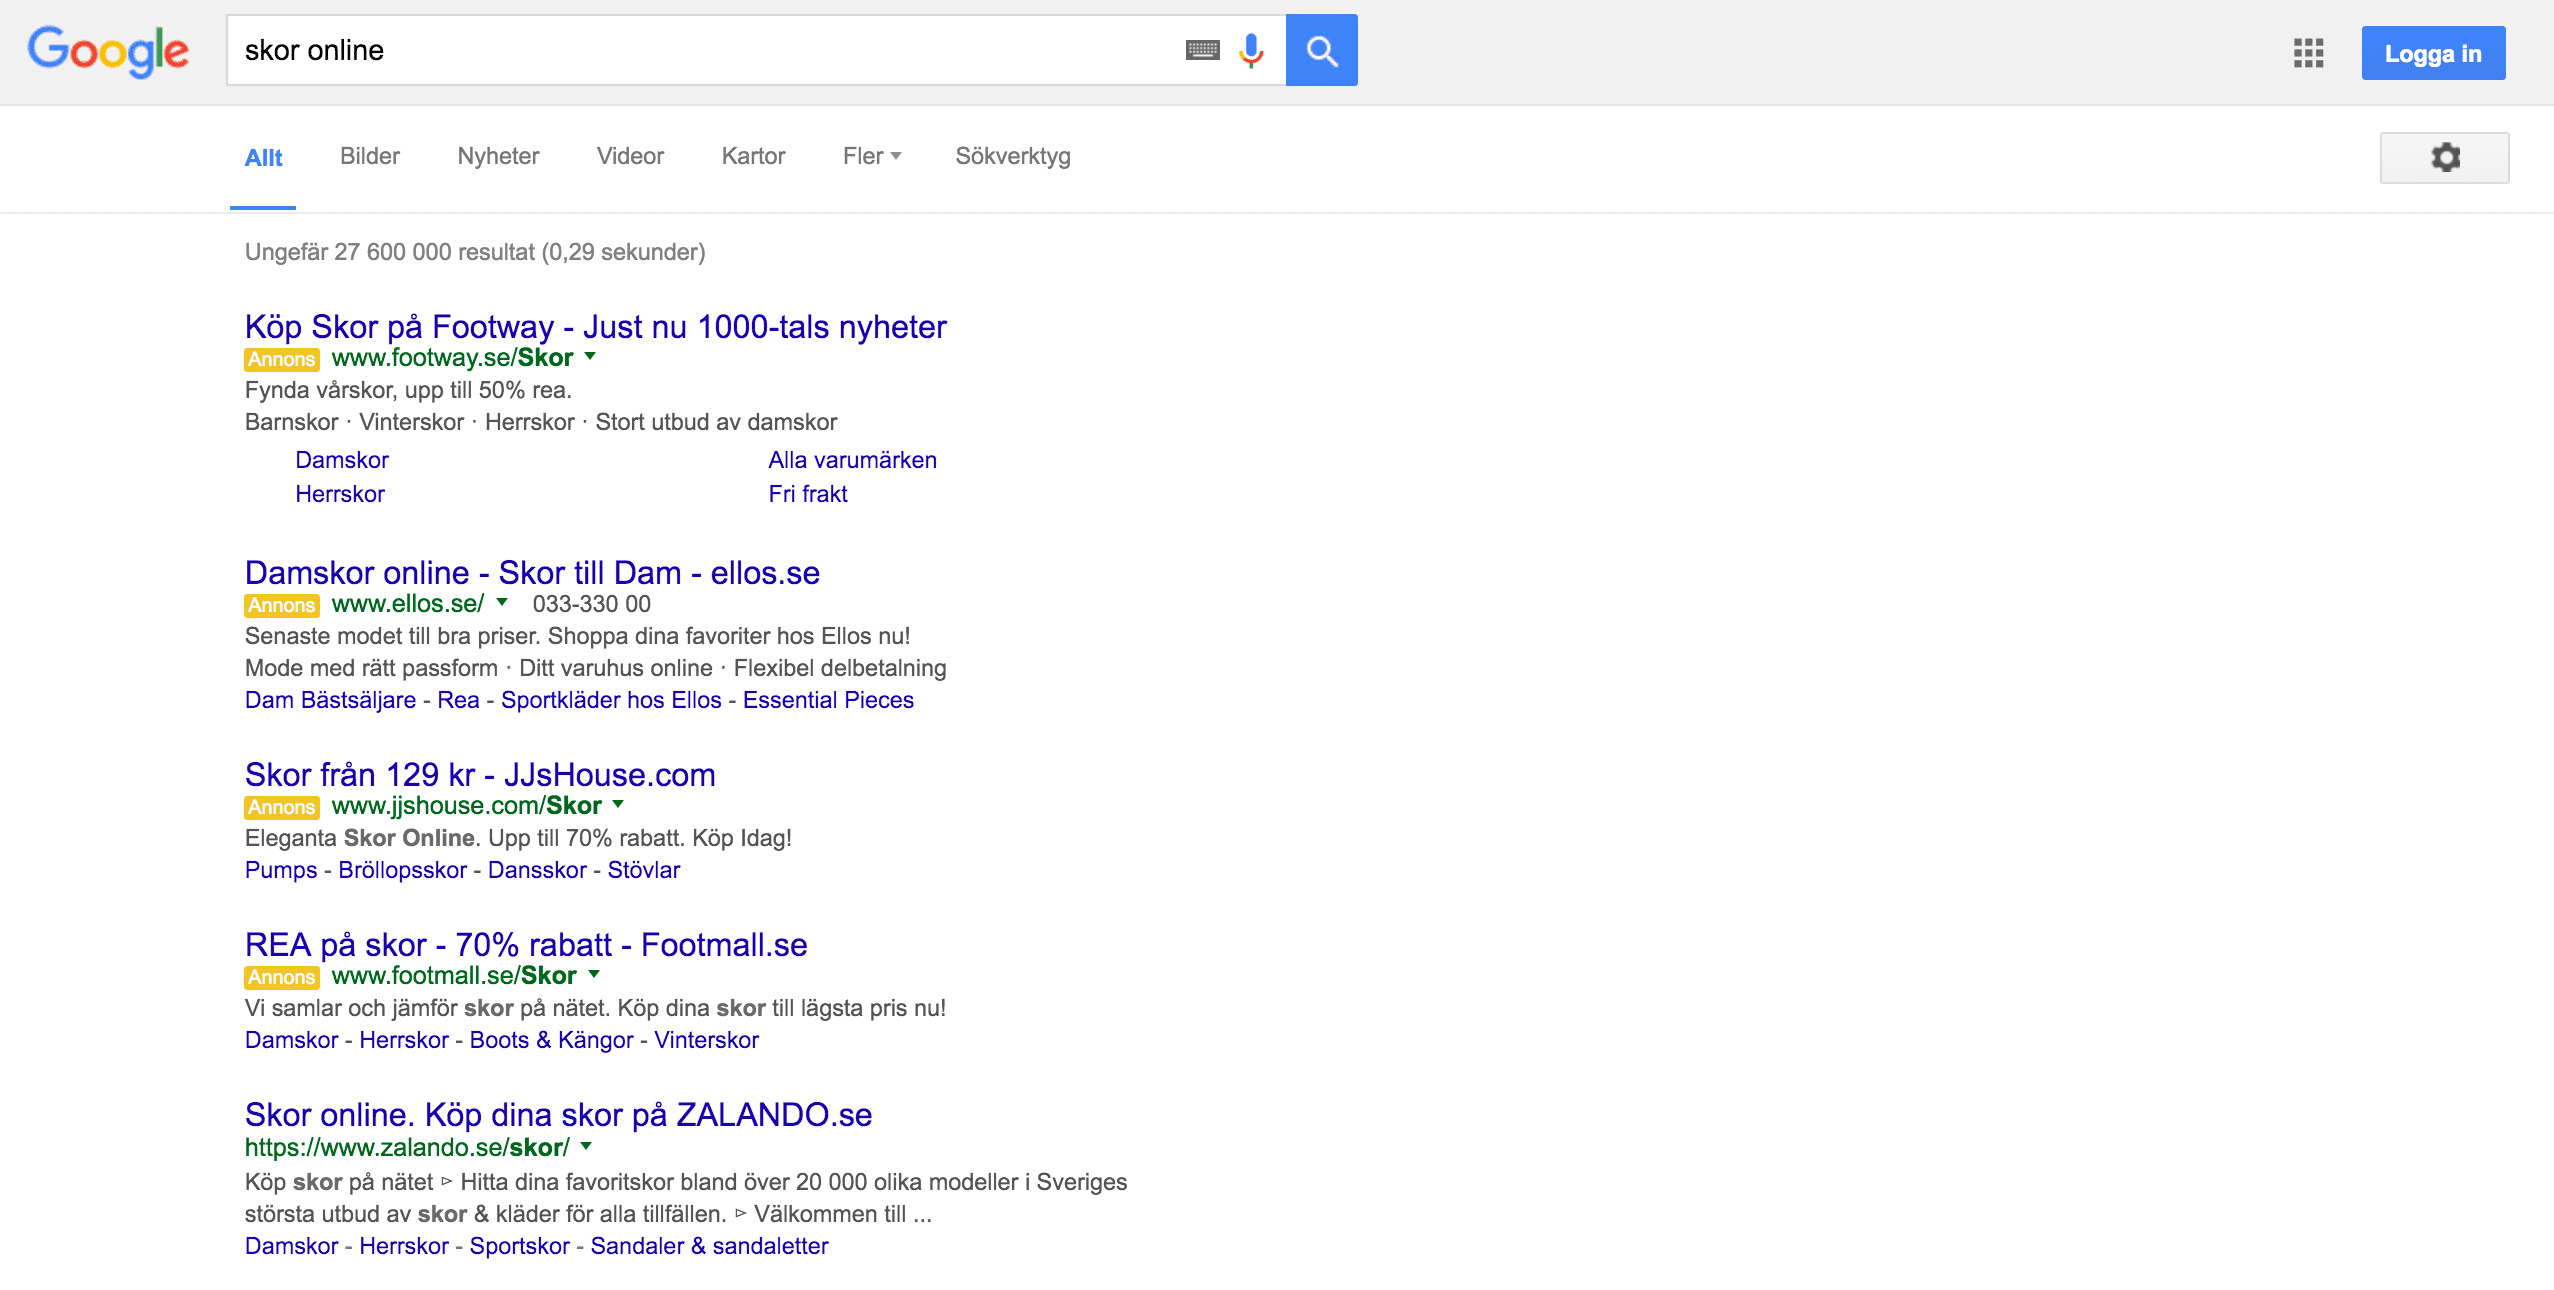The width and height of the screenshot is (2554, 1290).
Task: Open 'REA på skor - 70% rabatt - Footmall.se'
Action: click(x=526, y=945)
